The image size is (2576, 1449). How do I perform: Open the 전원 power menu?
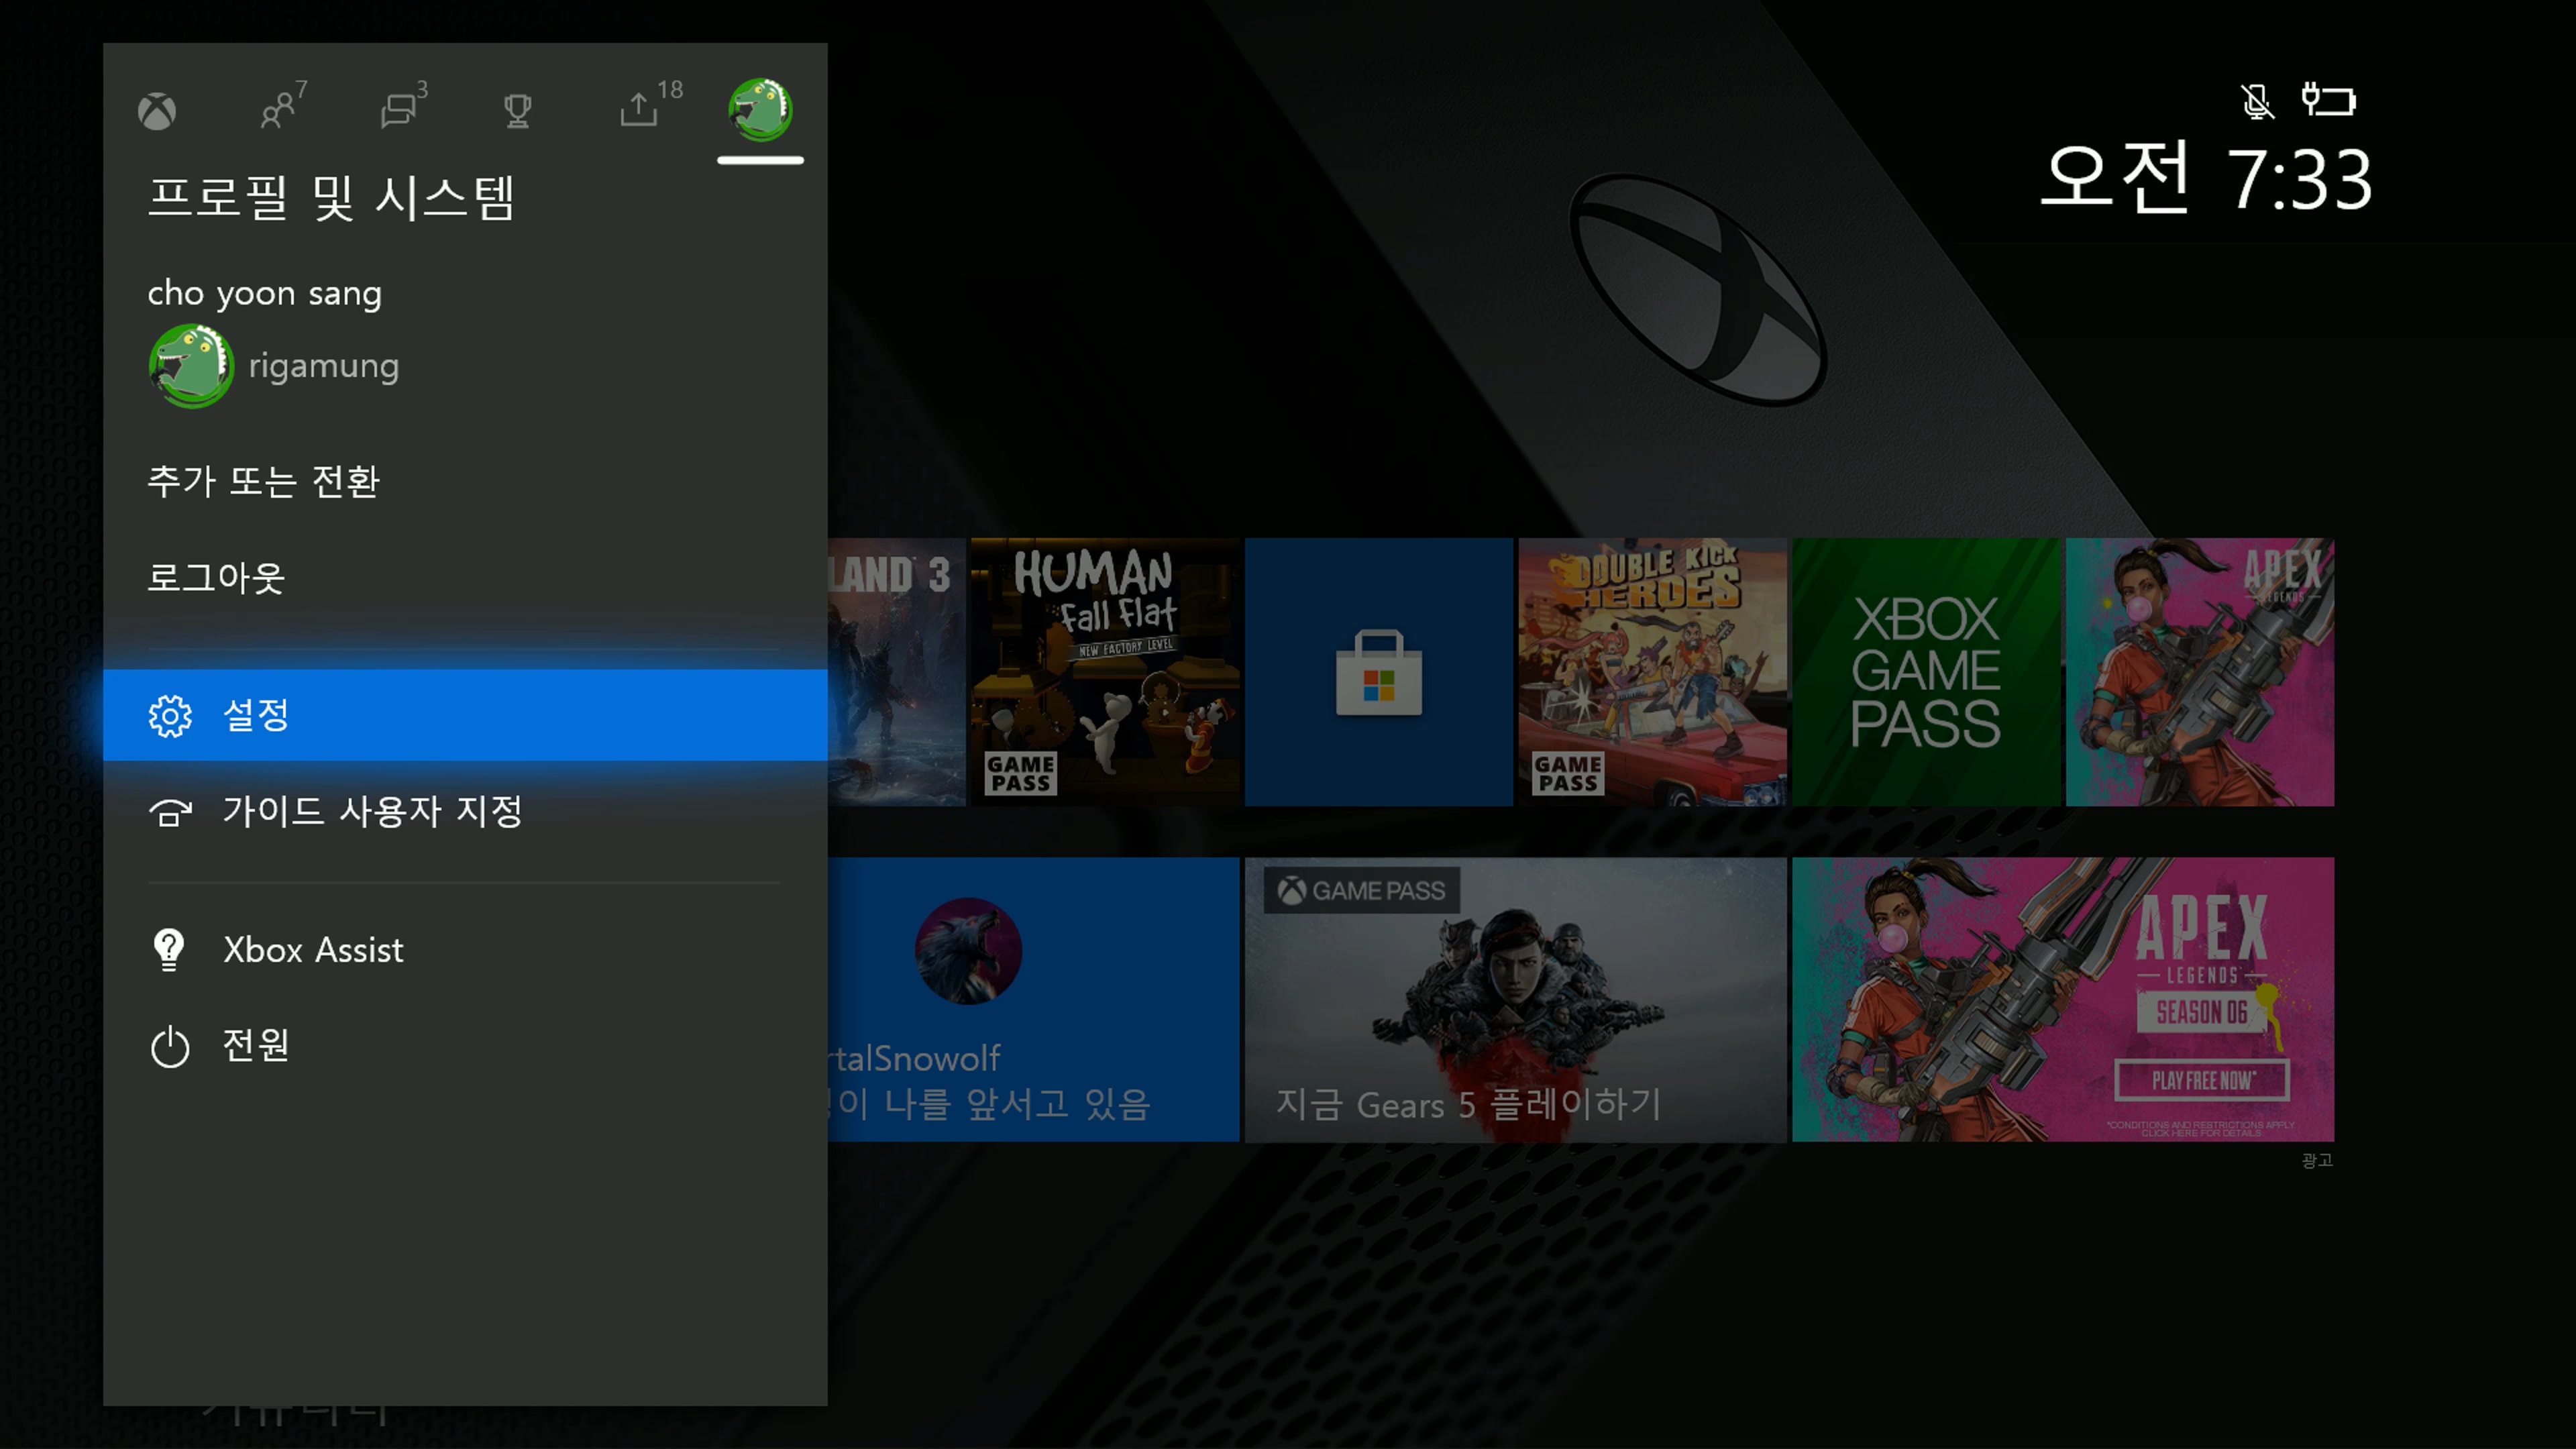pyautogui.click(x=465, y=1046)
